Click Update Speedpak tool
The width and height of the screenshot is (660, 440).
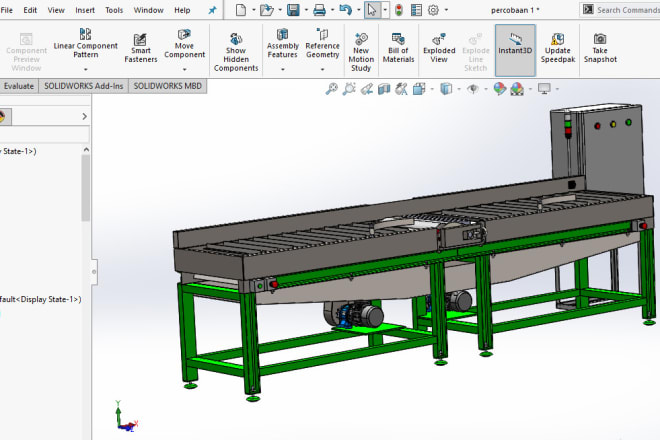[x=558, y=48]
